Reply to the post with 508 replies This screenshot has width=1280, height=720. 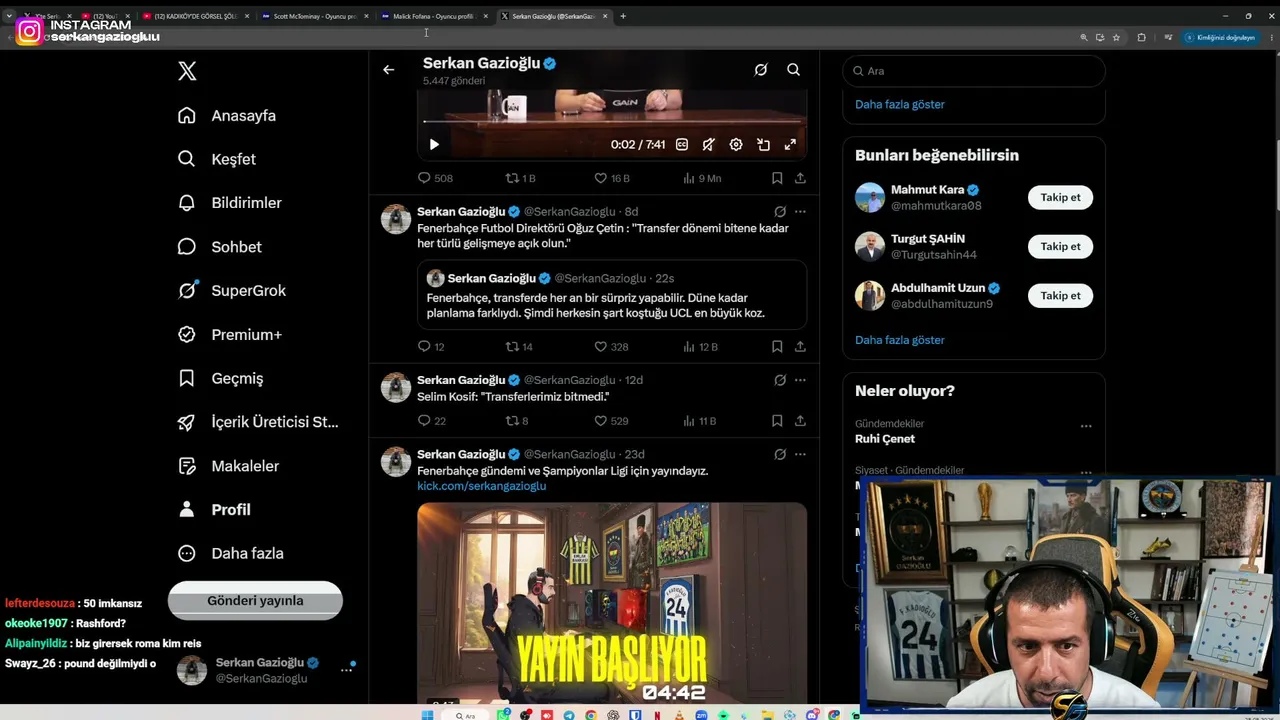435,178
